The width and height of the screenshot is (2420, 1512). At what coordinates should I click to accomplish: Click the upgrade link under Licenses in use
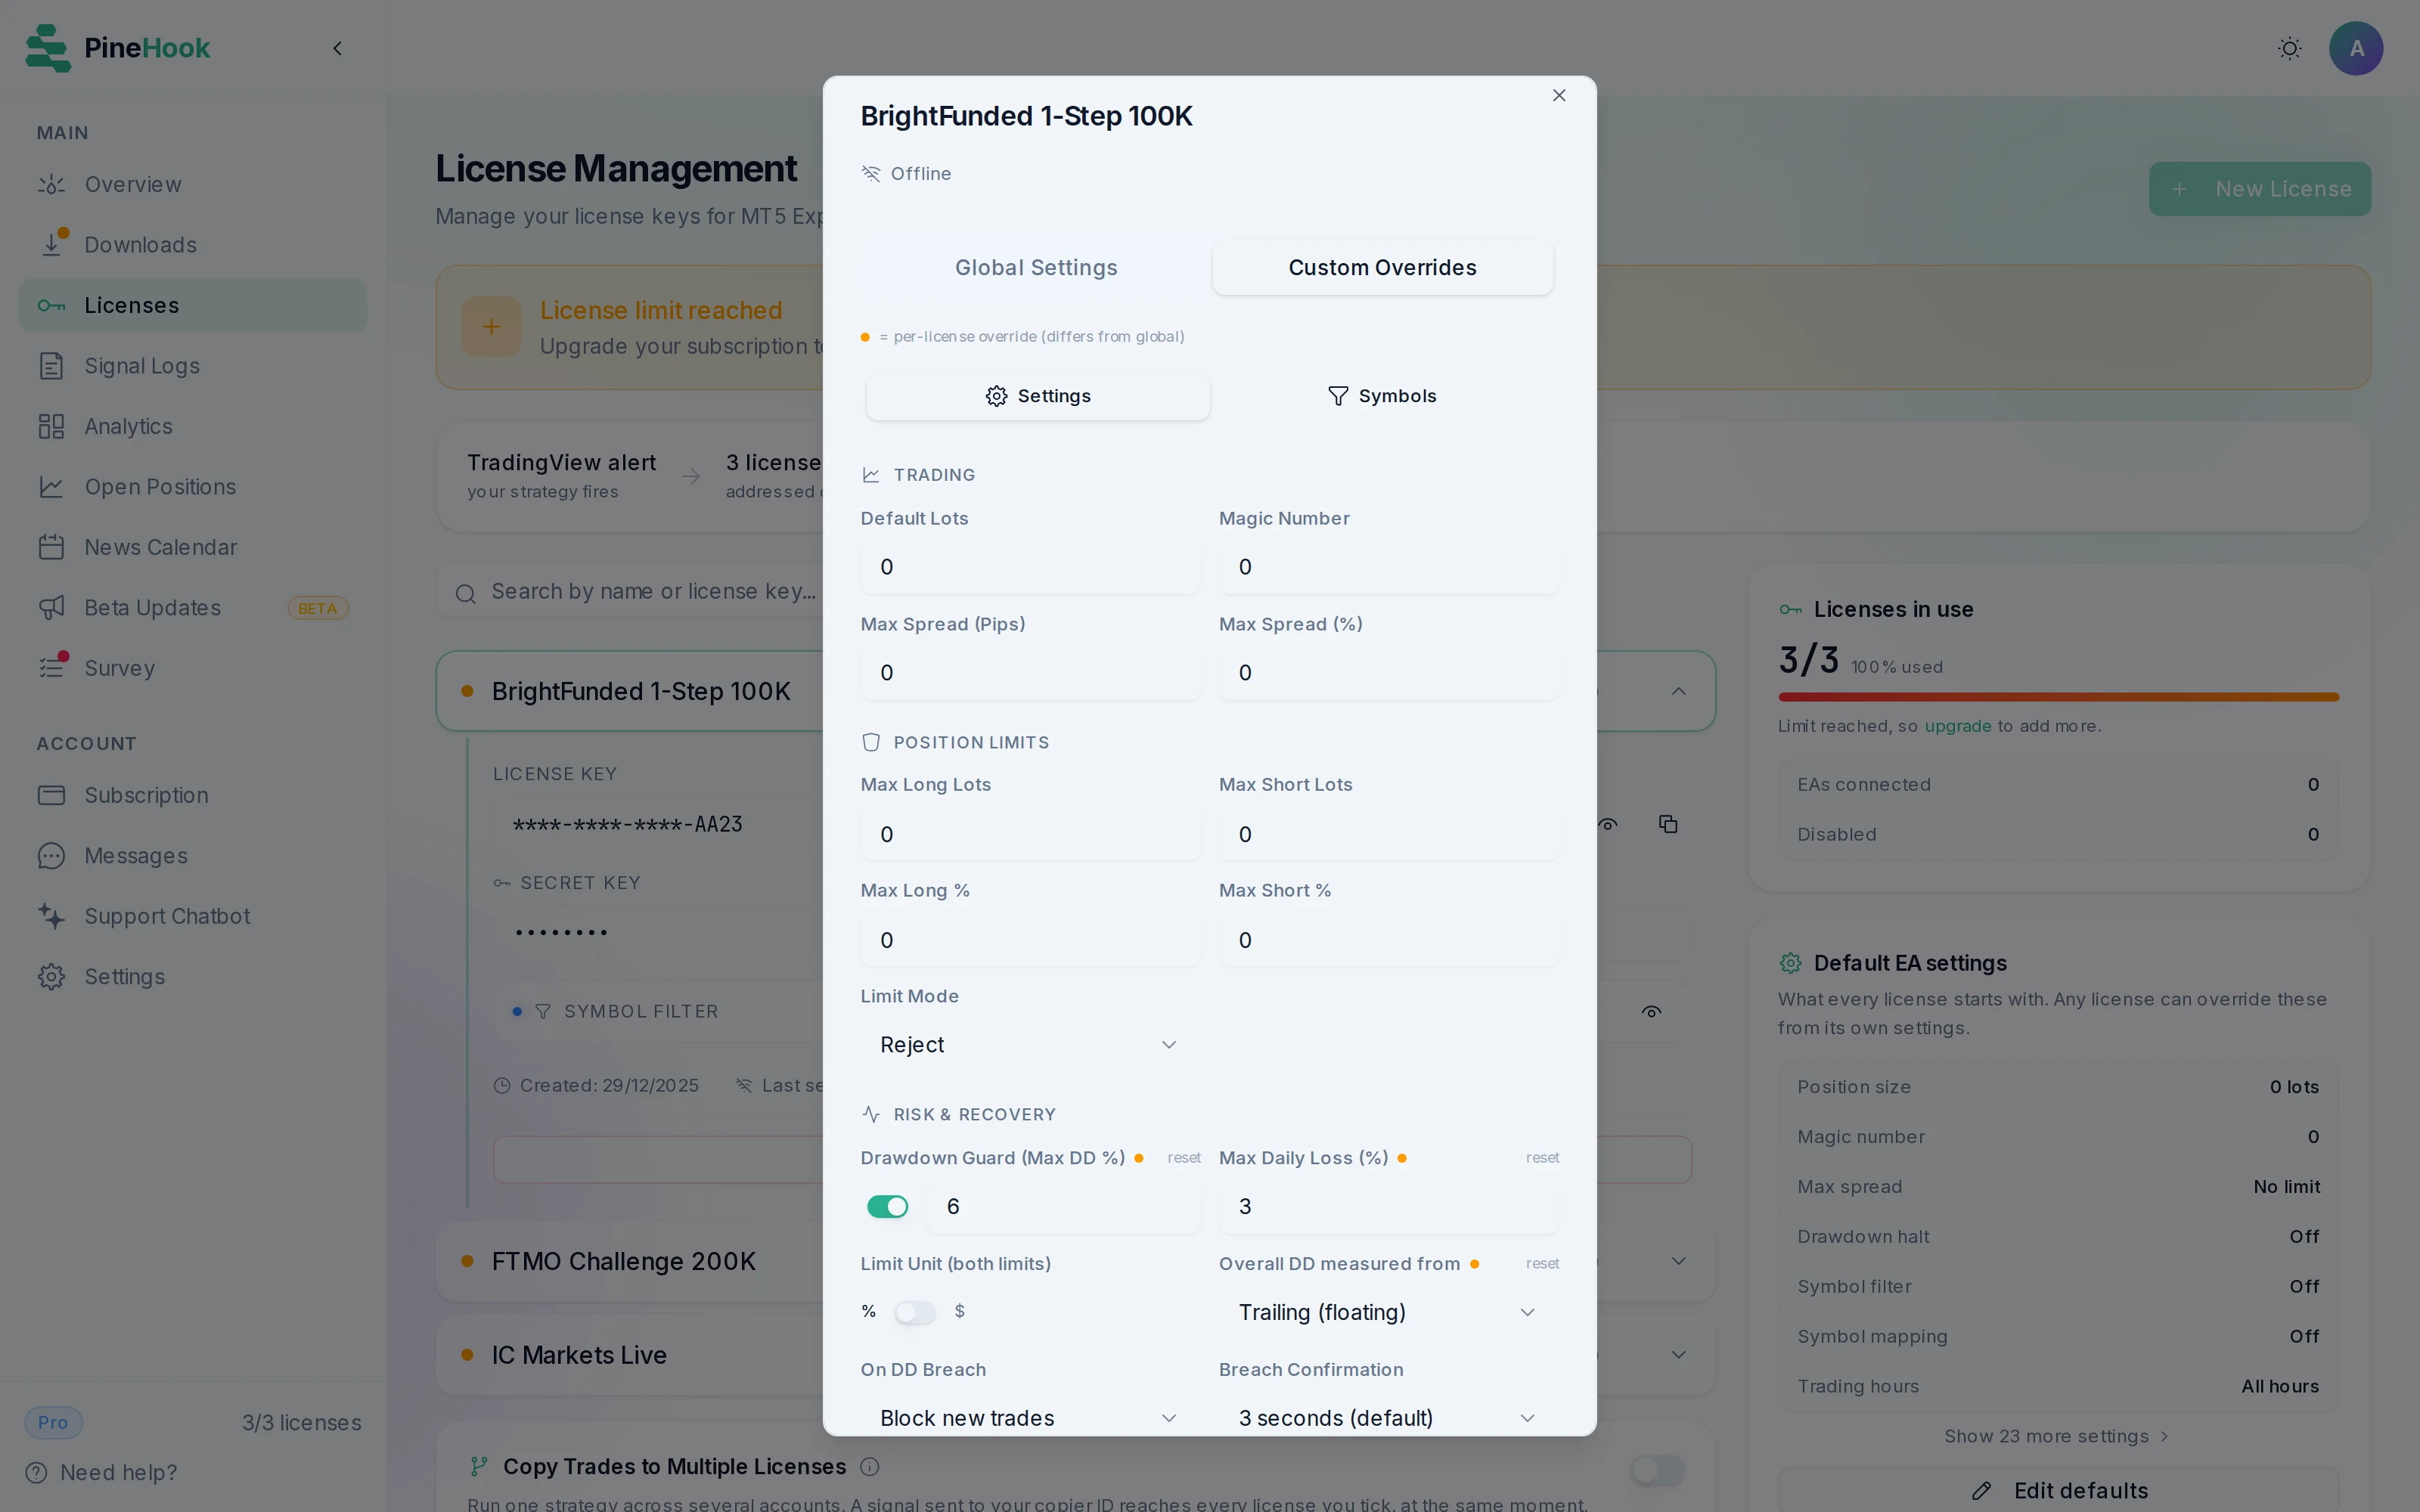point(1957,726)
